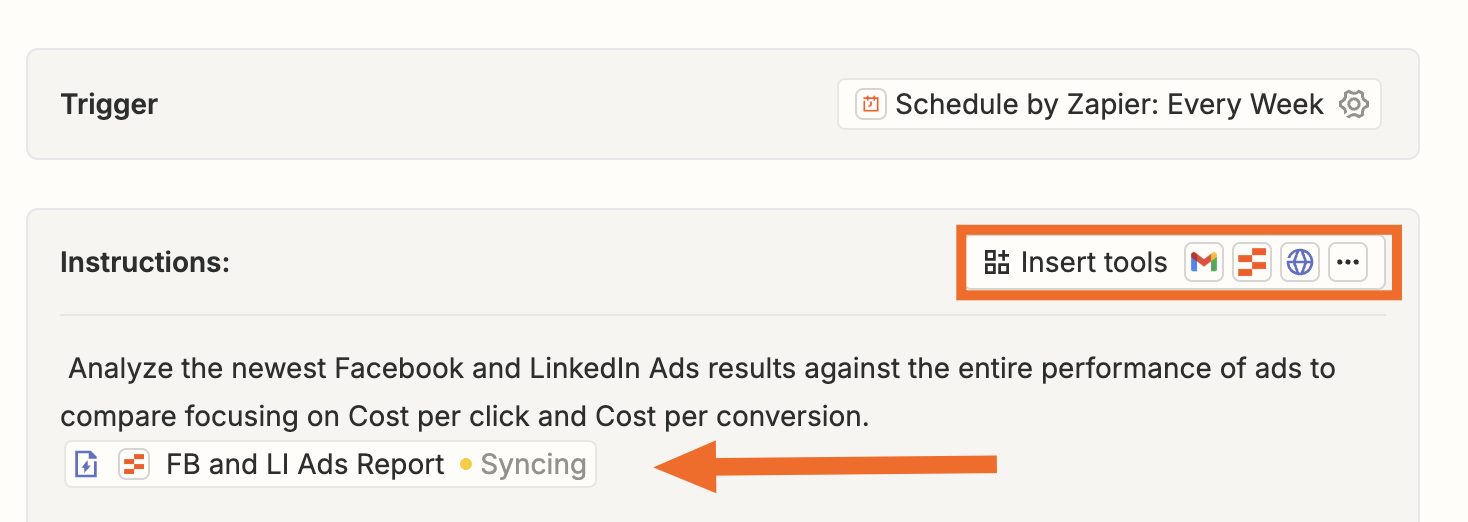Click the Schedule by Zapier calendar icon

click(x=871, y=104)
